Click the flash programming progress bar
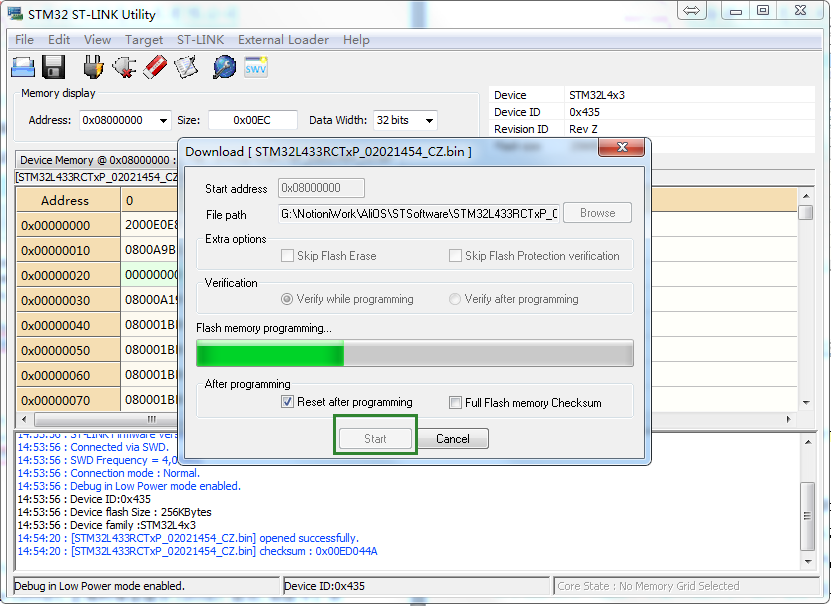This screenshot has height=606, width=831. point(415,353)
